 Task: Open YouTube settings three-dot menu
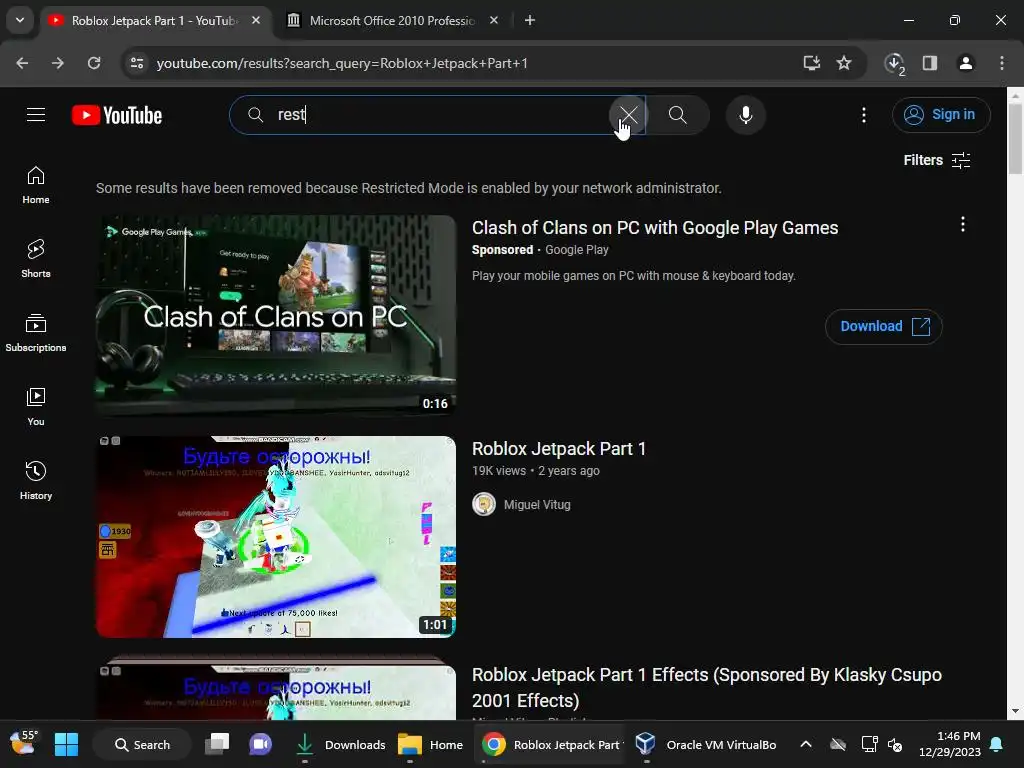[x=863, y=115]
